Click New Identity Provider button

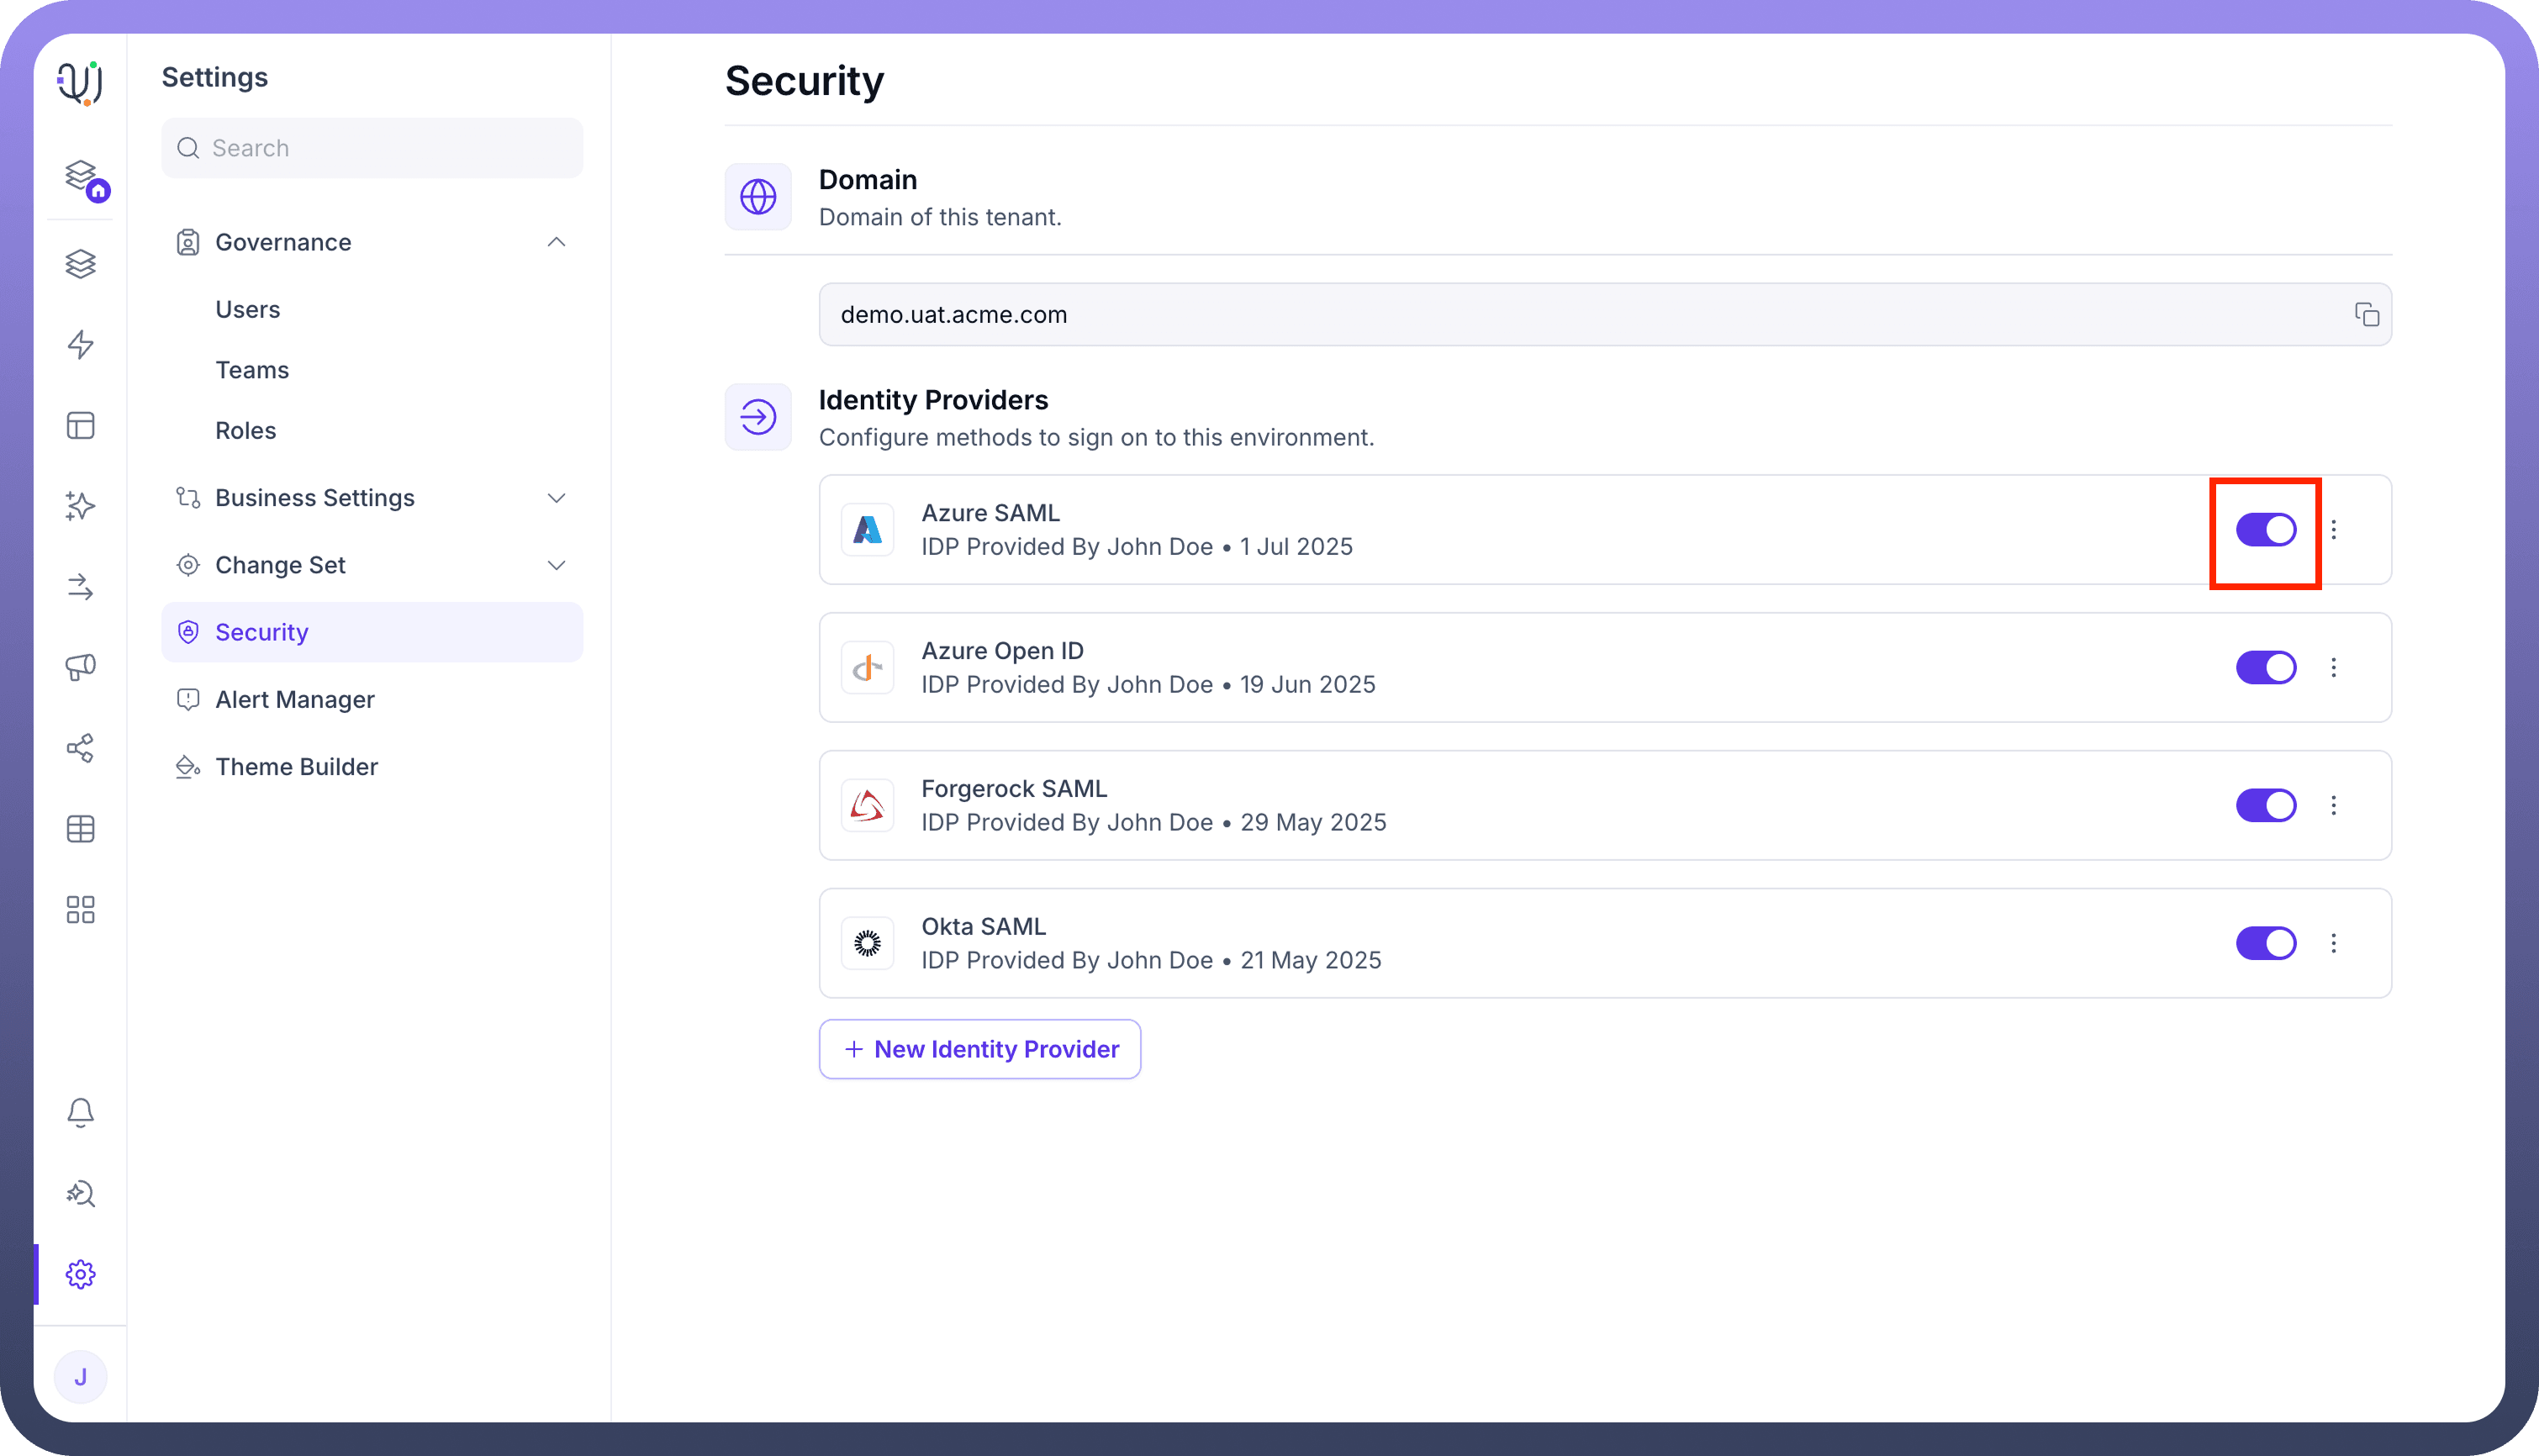[979, 1049]
